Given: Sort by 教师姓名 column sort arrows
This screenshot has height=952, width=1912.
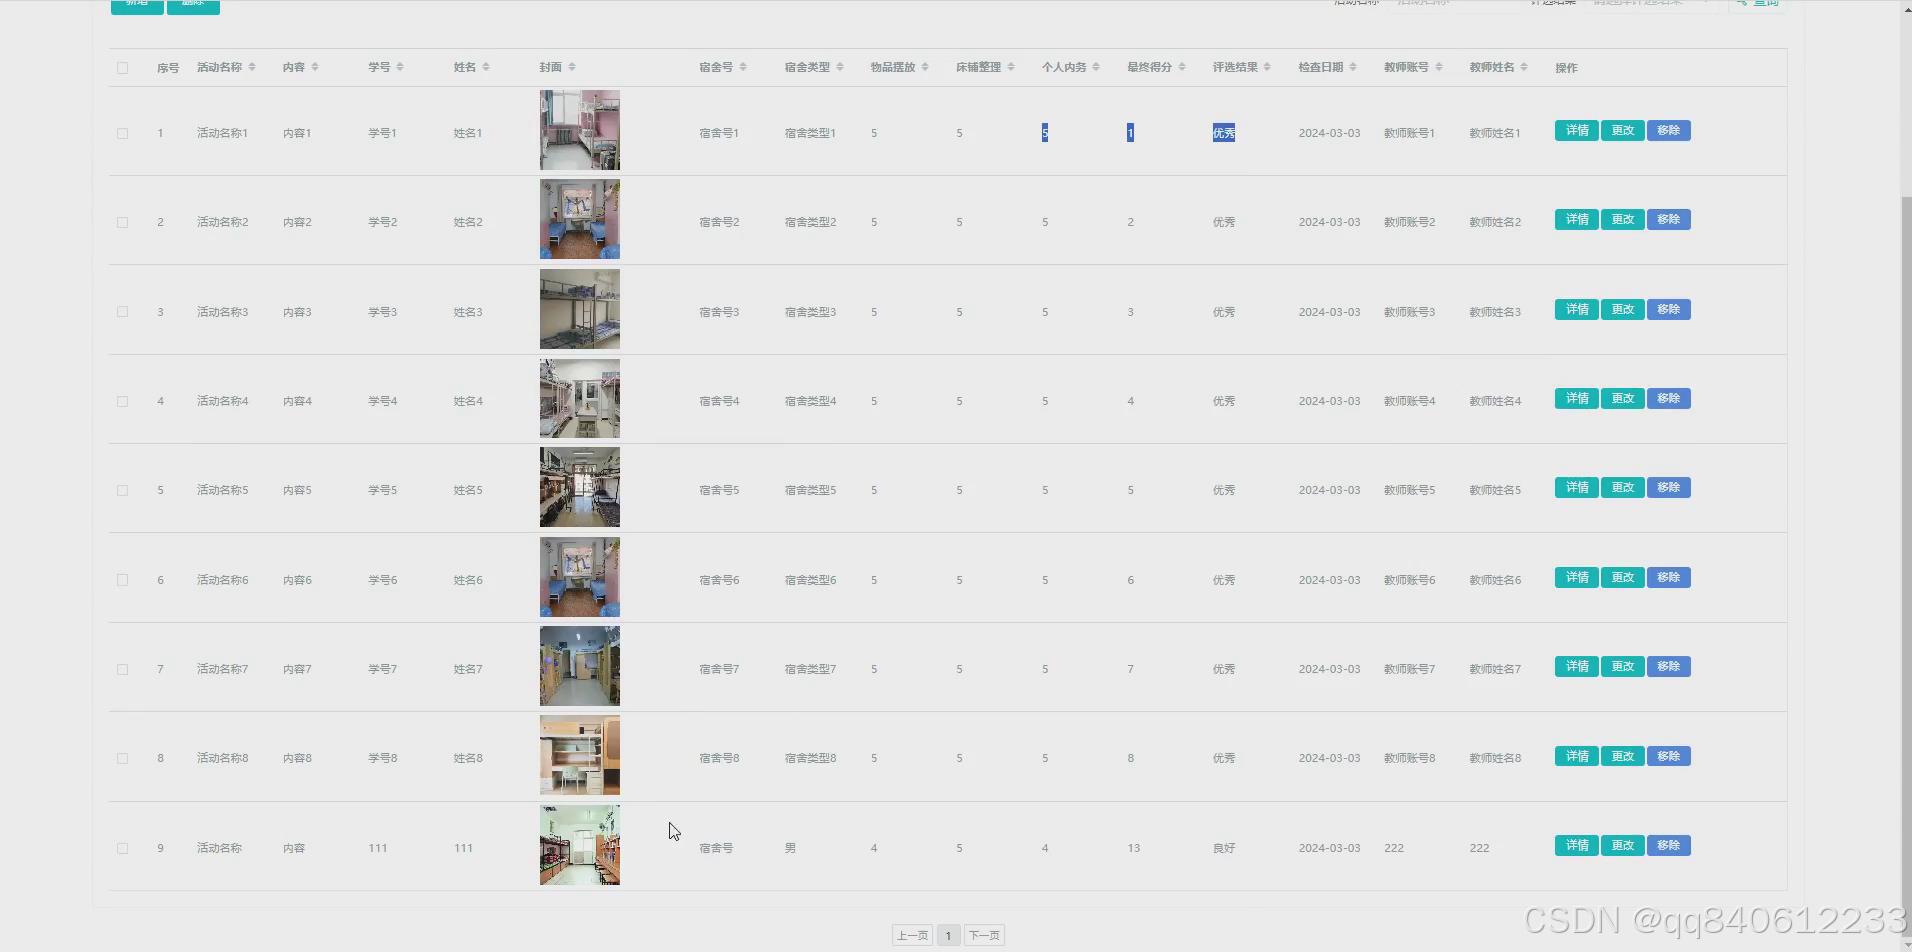Looking at the screenshot, I should click(x=1524, y=67).
